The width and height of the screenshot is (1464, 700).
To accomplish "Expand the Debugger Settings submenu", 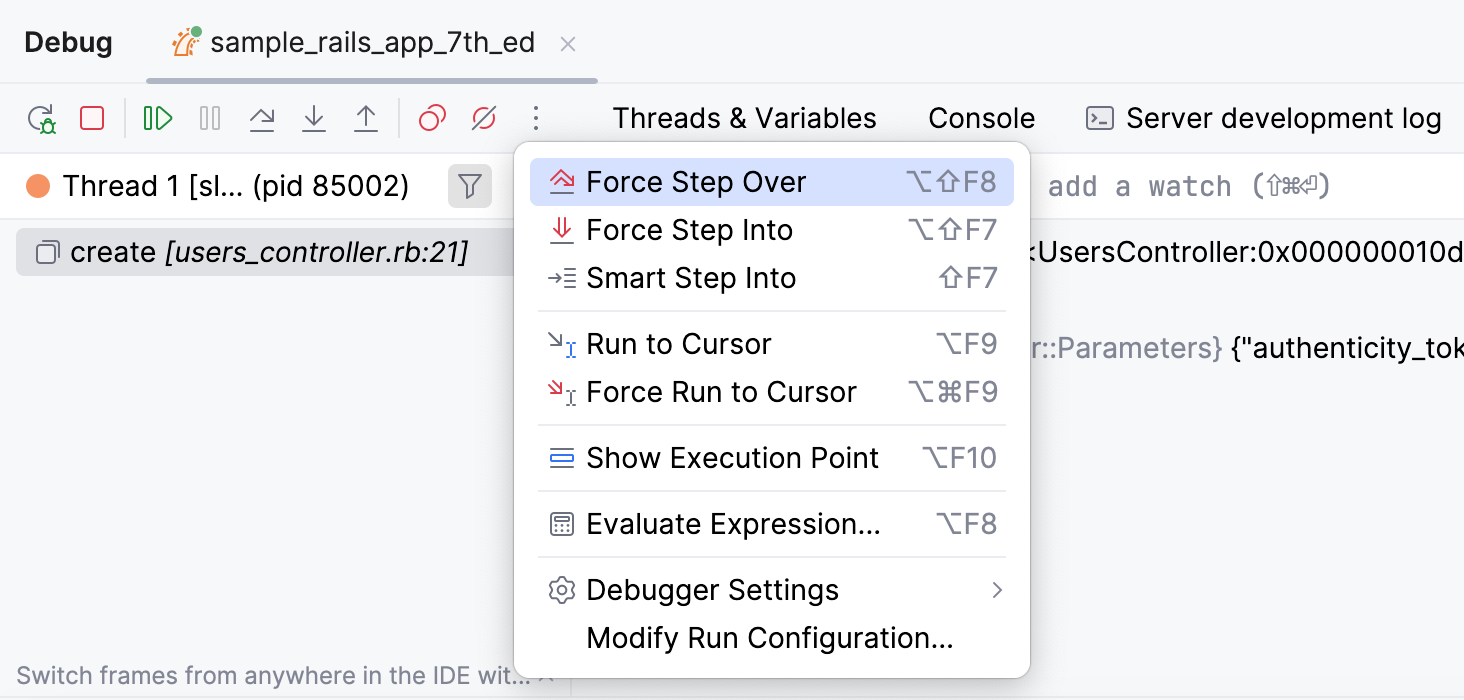I will (x=712, y=590).
